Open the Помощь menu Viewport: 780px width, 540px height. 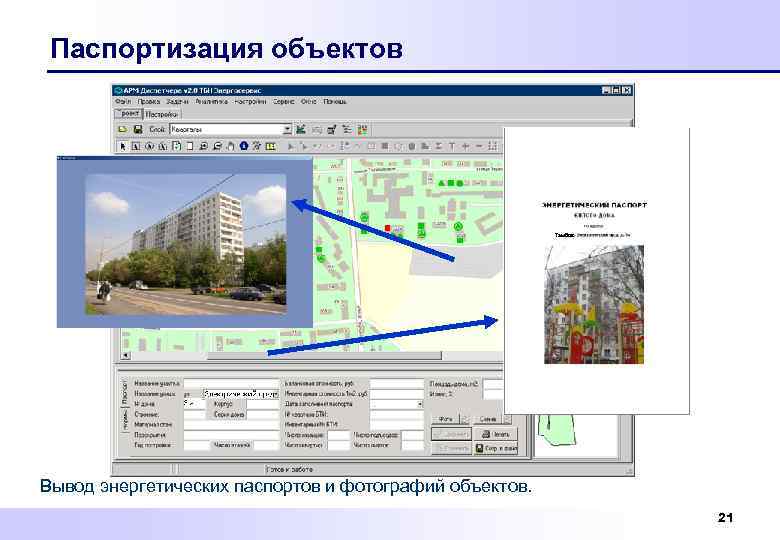[335, 101]
